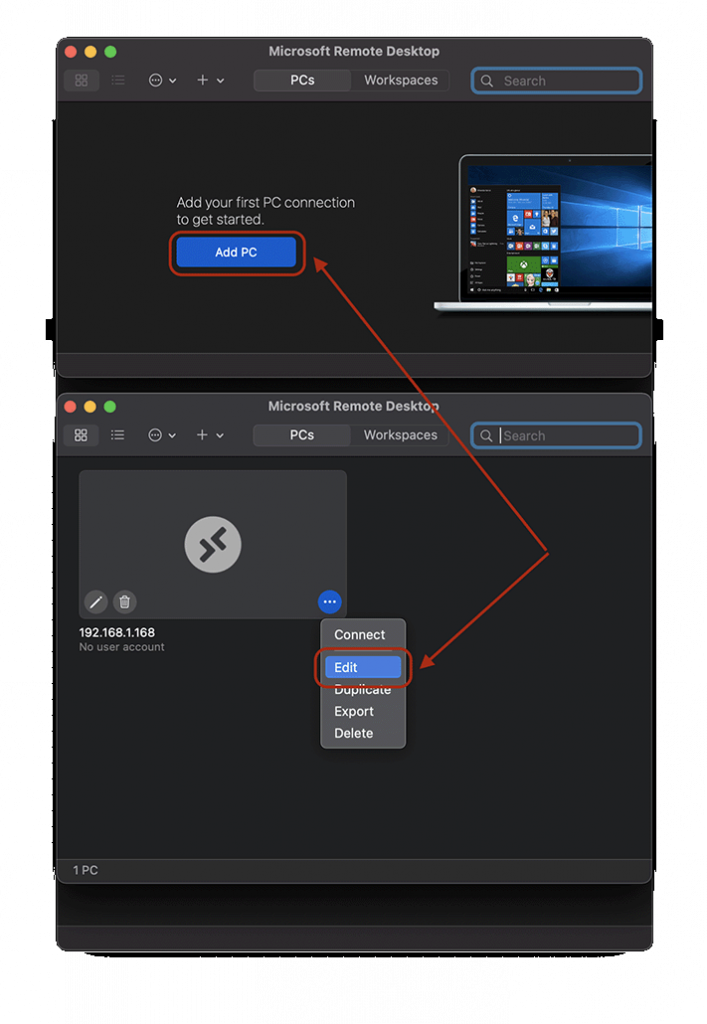Click the 192.168.1.168 PC name label
707x1024 pixels.
point(117,632)
